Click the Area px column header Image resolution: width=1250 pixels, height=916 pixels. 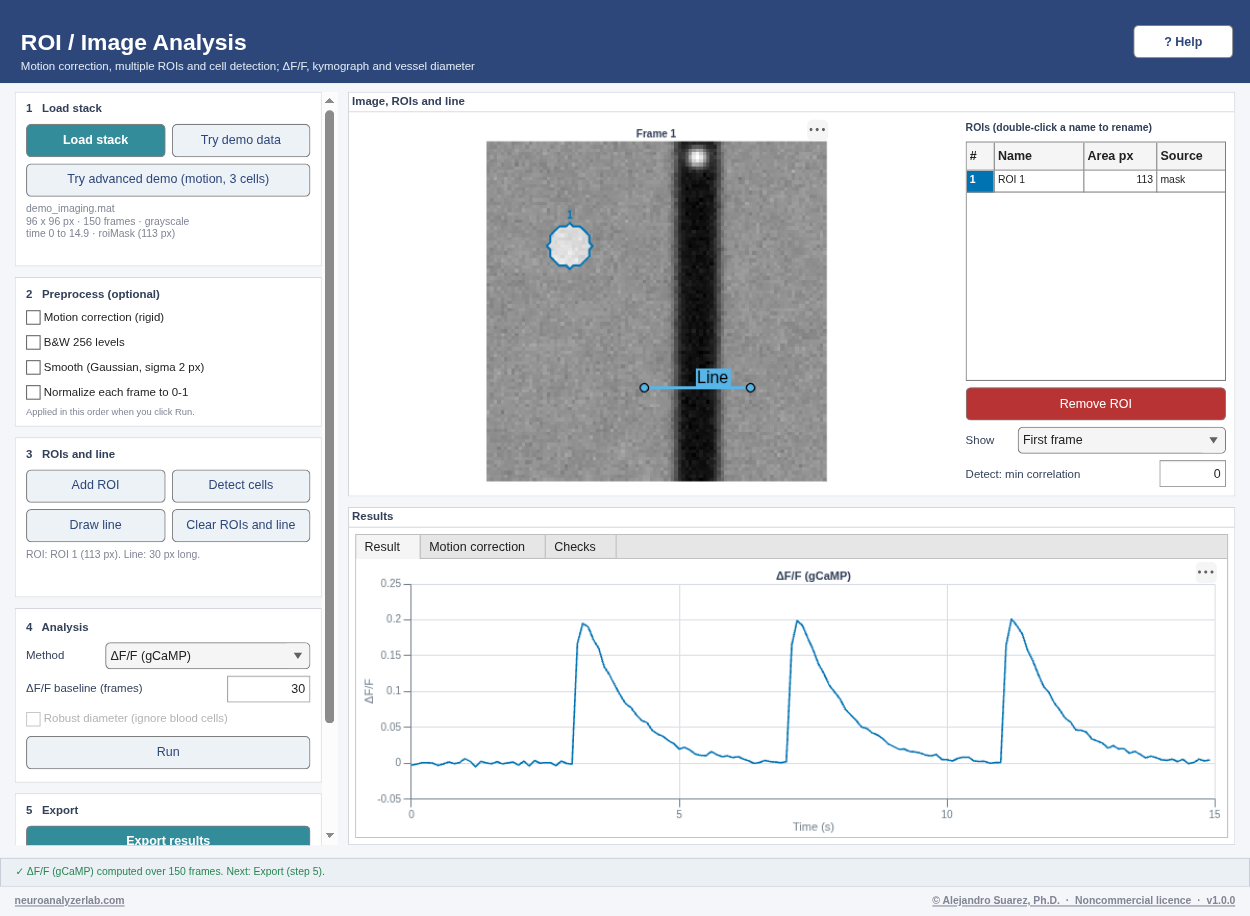point(1120,156)
